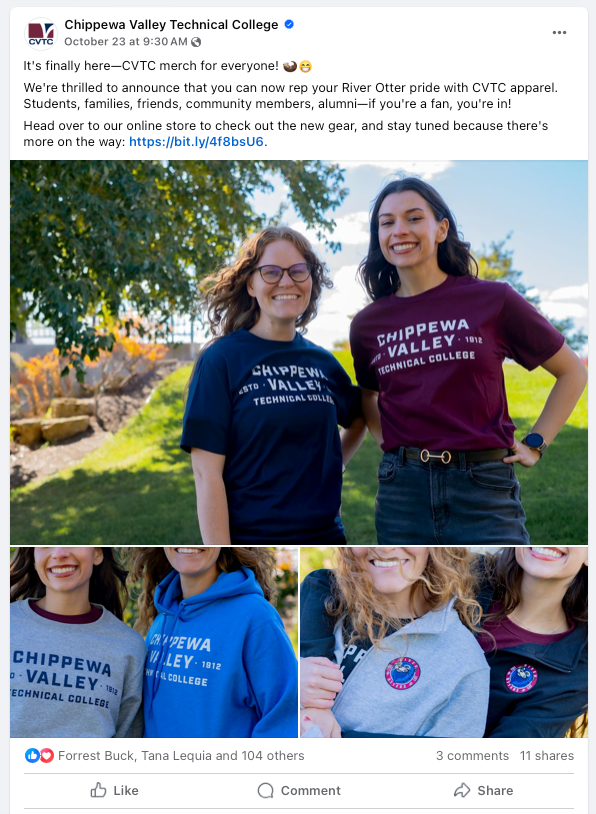
Task: Open the bit.ly/4f8bsU6 store link
Action: [196, 142]
